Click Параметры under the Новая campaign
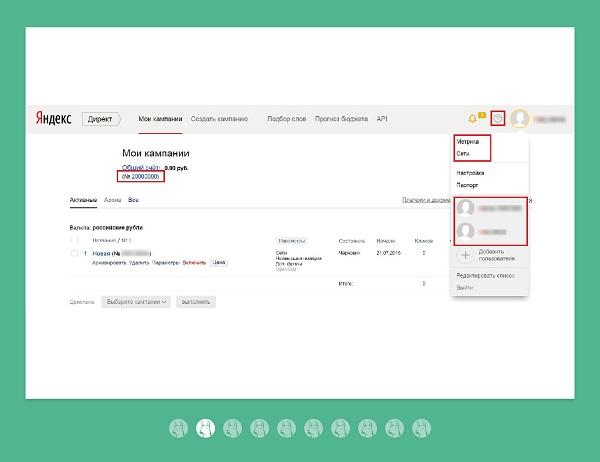This screenshot has width=600, height=462. tap(165, 263)
